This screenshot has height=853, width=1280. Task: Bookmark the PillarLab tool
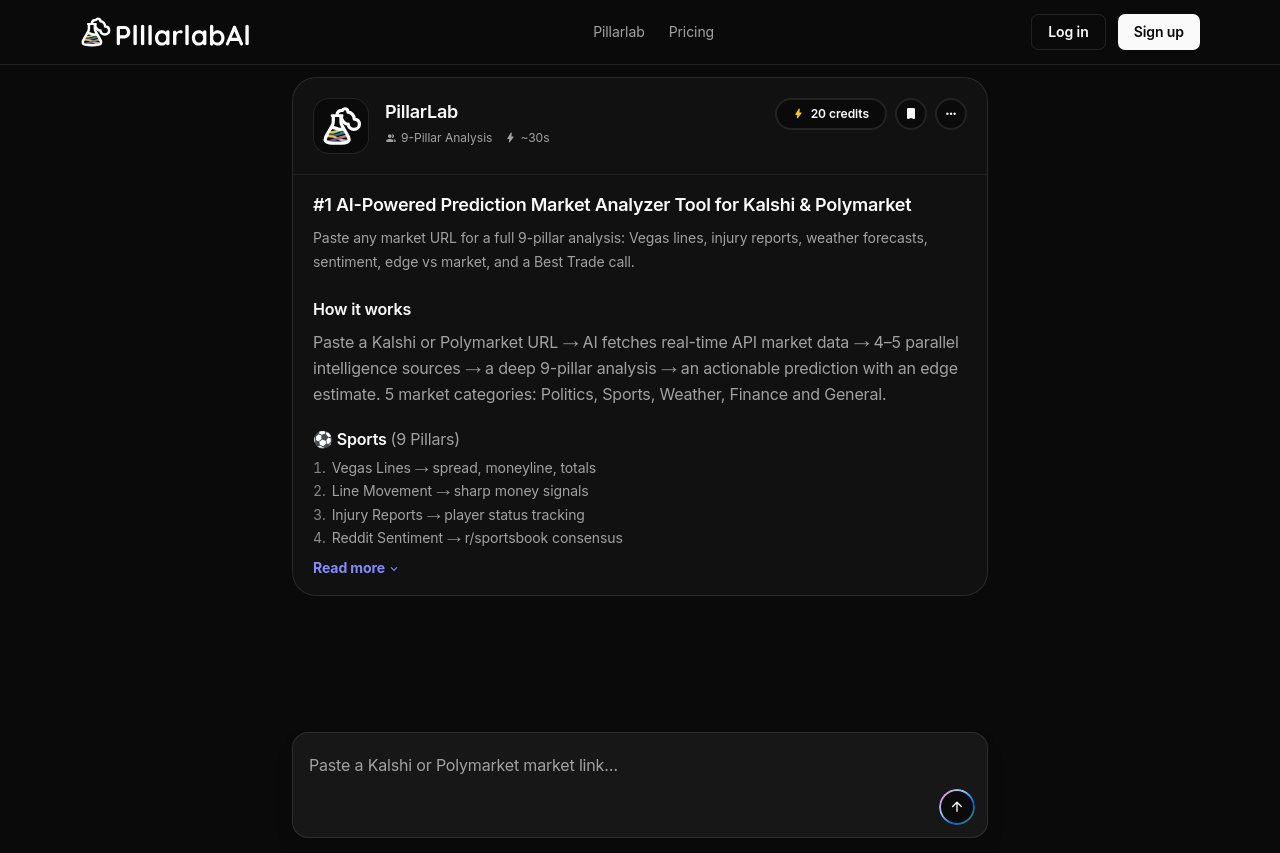(911, 114)
